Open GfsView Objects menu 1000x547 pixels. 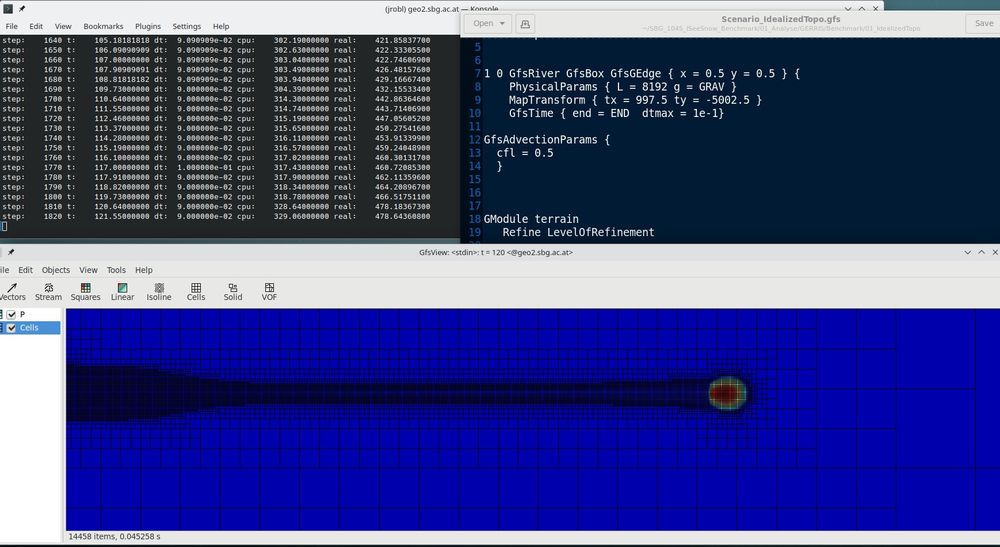(x=56, y=270)
